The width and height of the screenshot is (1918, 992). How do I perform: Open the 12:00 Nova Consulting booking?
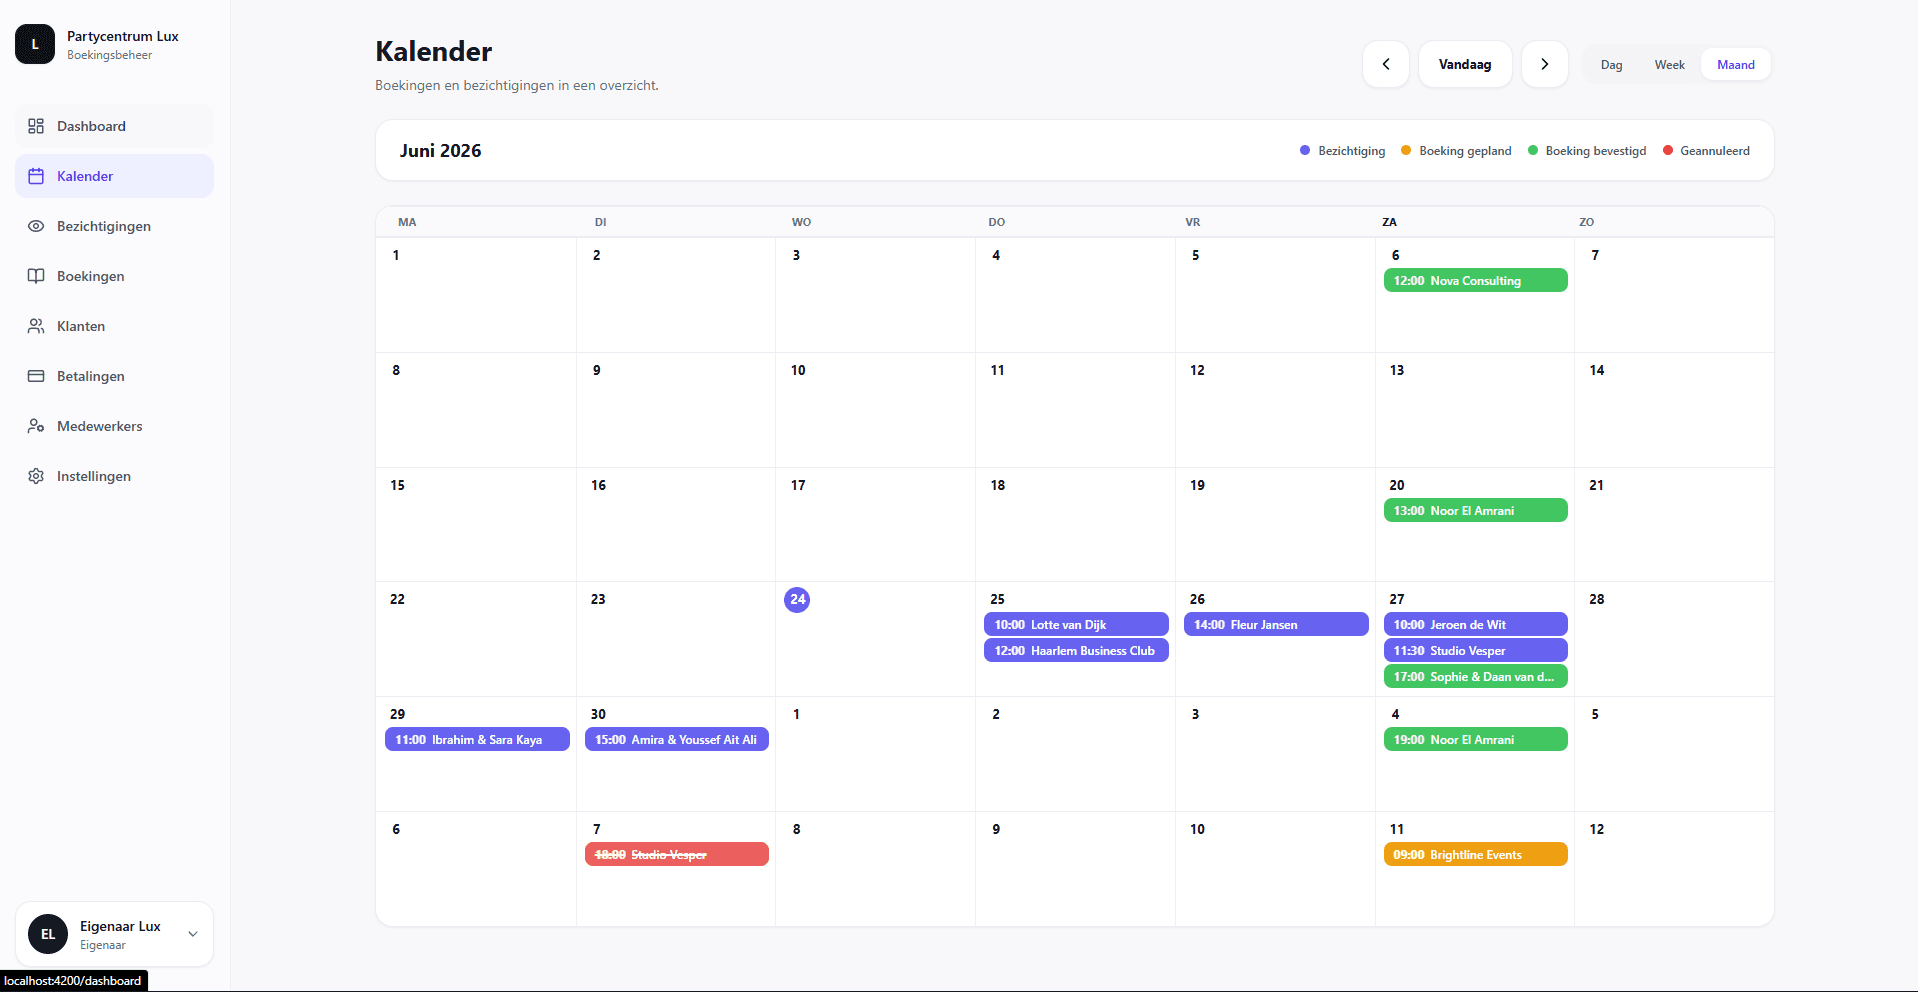[x=1475, y=280]
